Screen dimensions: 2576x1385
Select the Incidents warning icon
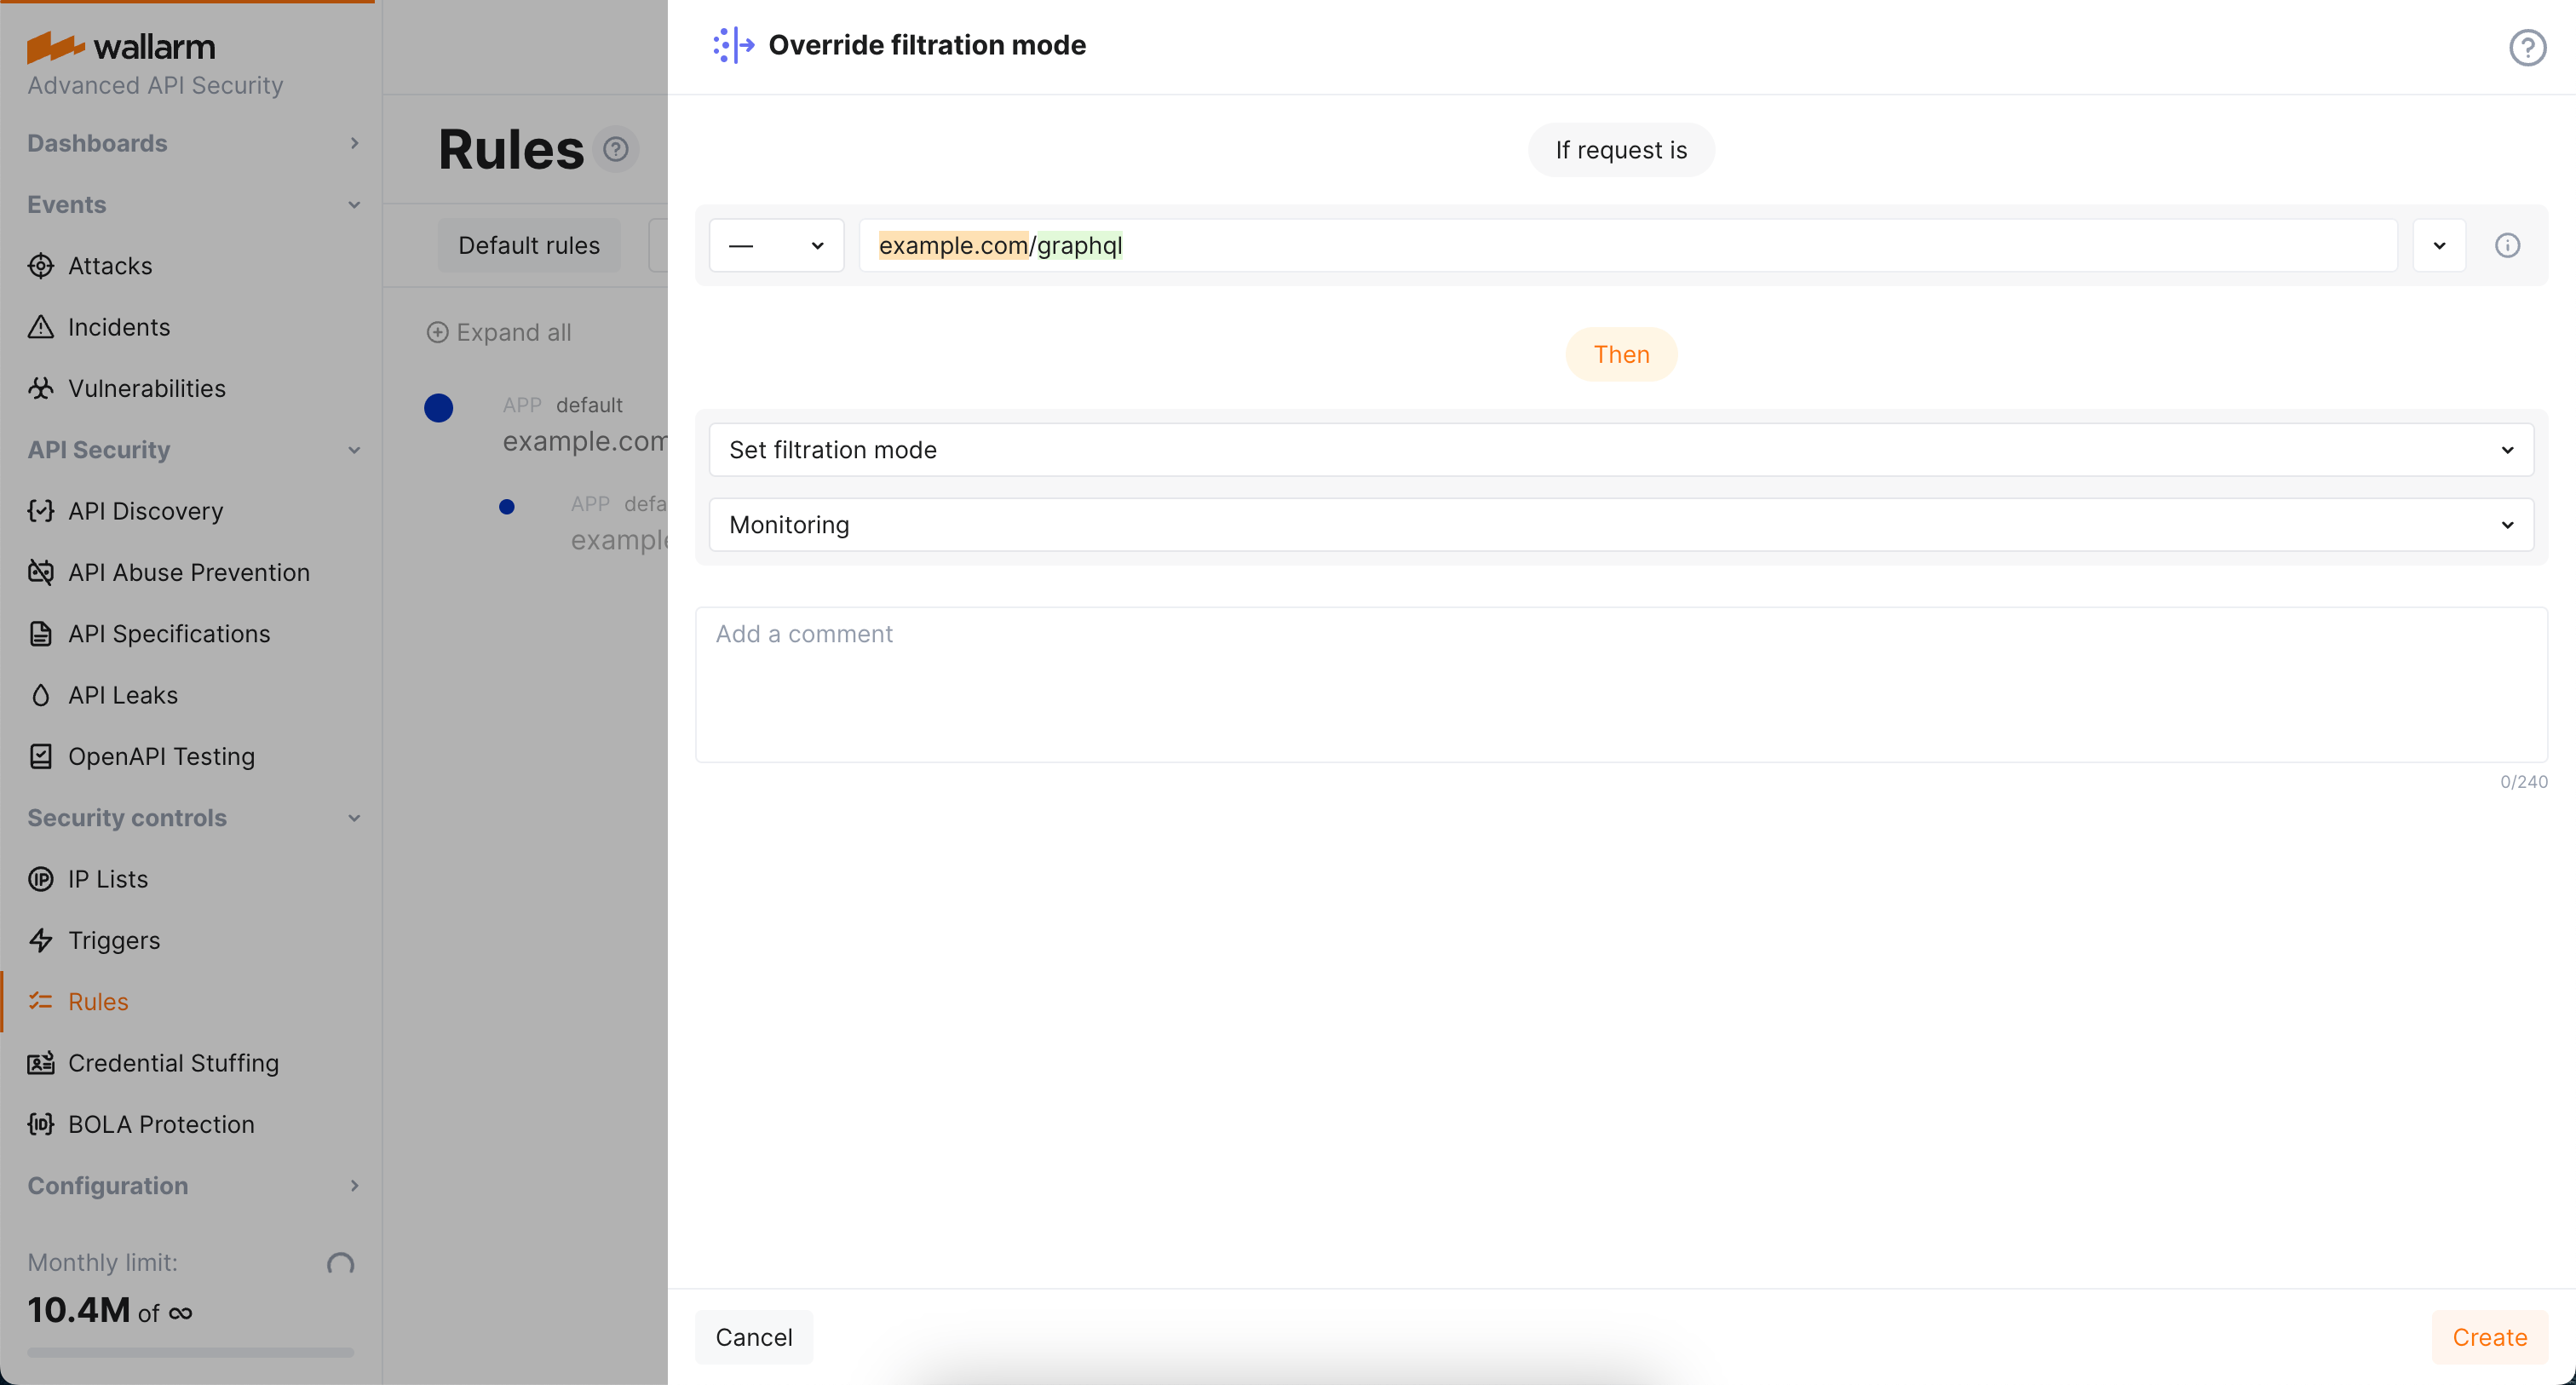41,327
